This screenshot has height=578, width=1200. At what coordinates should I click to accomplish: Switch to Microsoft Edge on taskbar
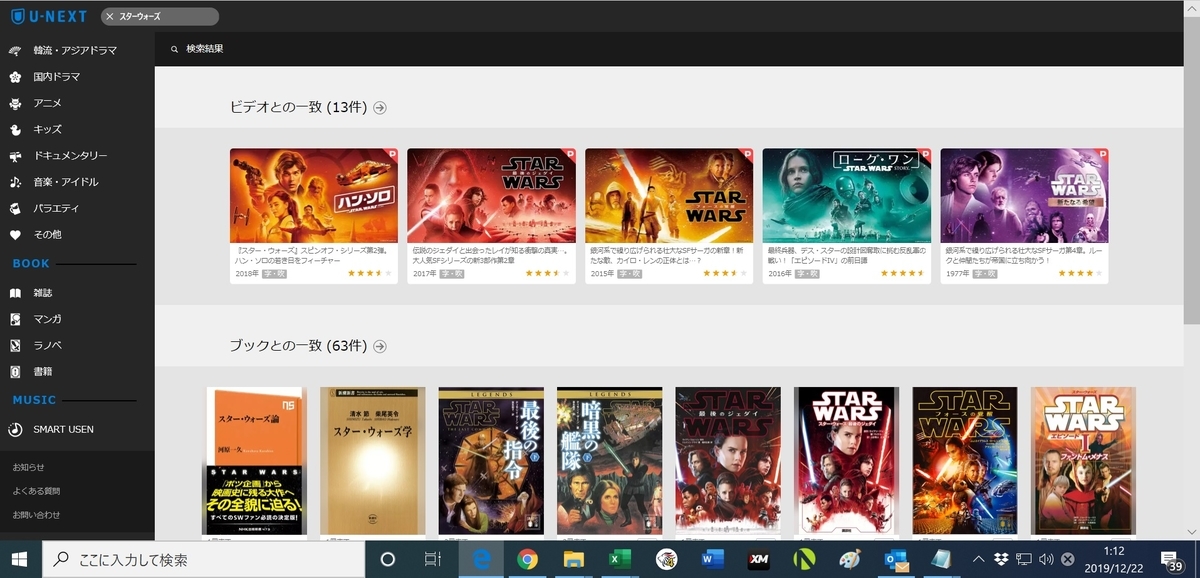tap(482, 559)
